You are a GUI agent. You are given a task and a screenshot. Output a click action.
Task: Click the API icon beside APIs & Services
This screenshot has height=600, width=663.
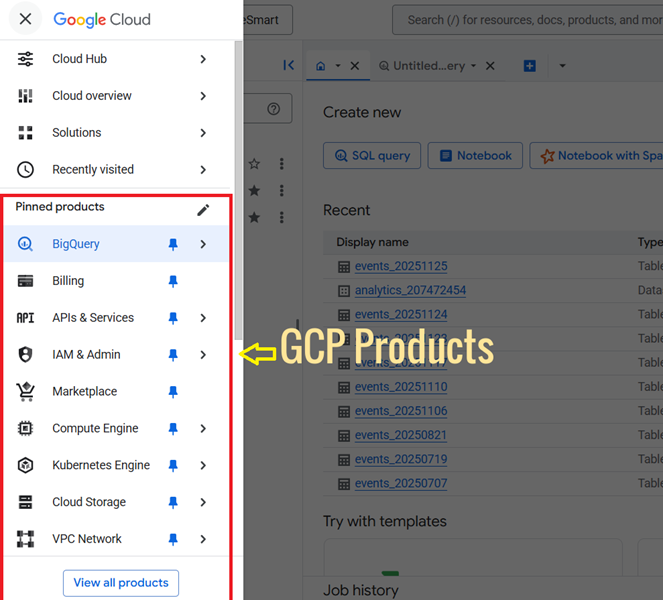click(25, 318)
